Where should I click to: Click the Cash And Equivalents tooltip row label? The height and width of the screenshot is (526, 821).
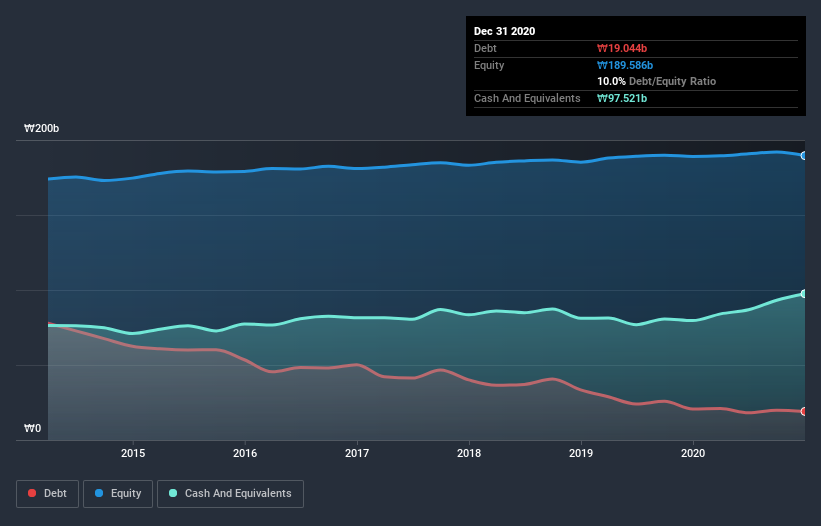coord(527,98)
